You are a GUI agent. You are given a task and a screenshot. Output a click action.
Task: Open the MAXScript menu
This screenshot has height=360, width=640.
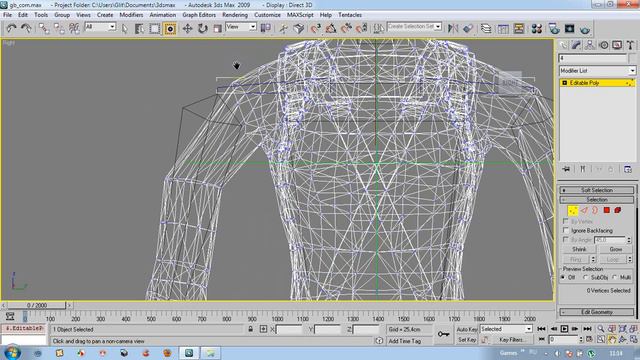tap(300, 15)
